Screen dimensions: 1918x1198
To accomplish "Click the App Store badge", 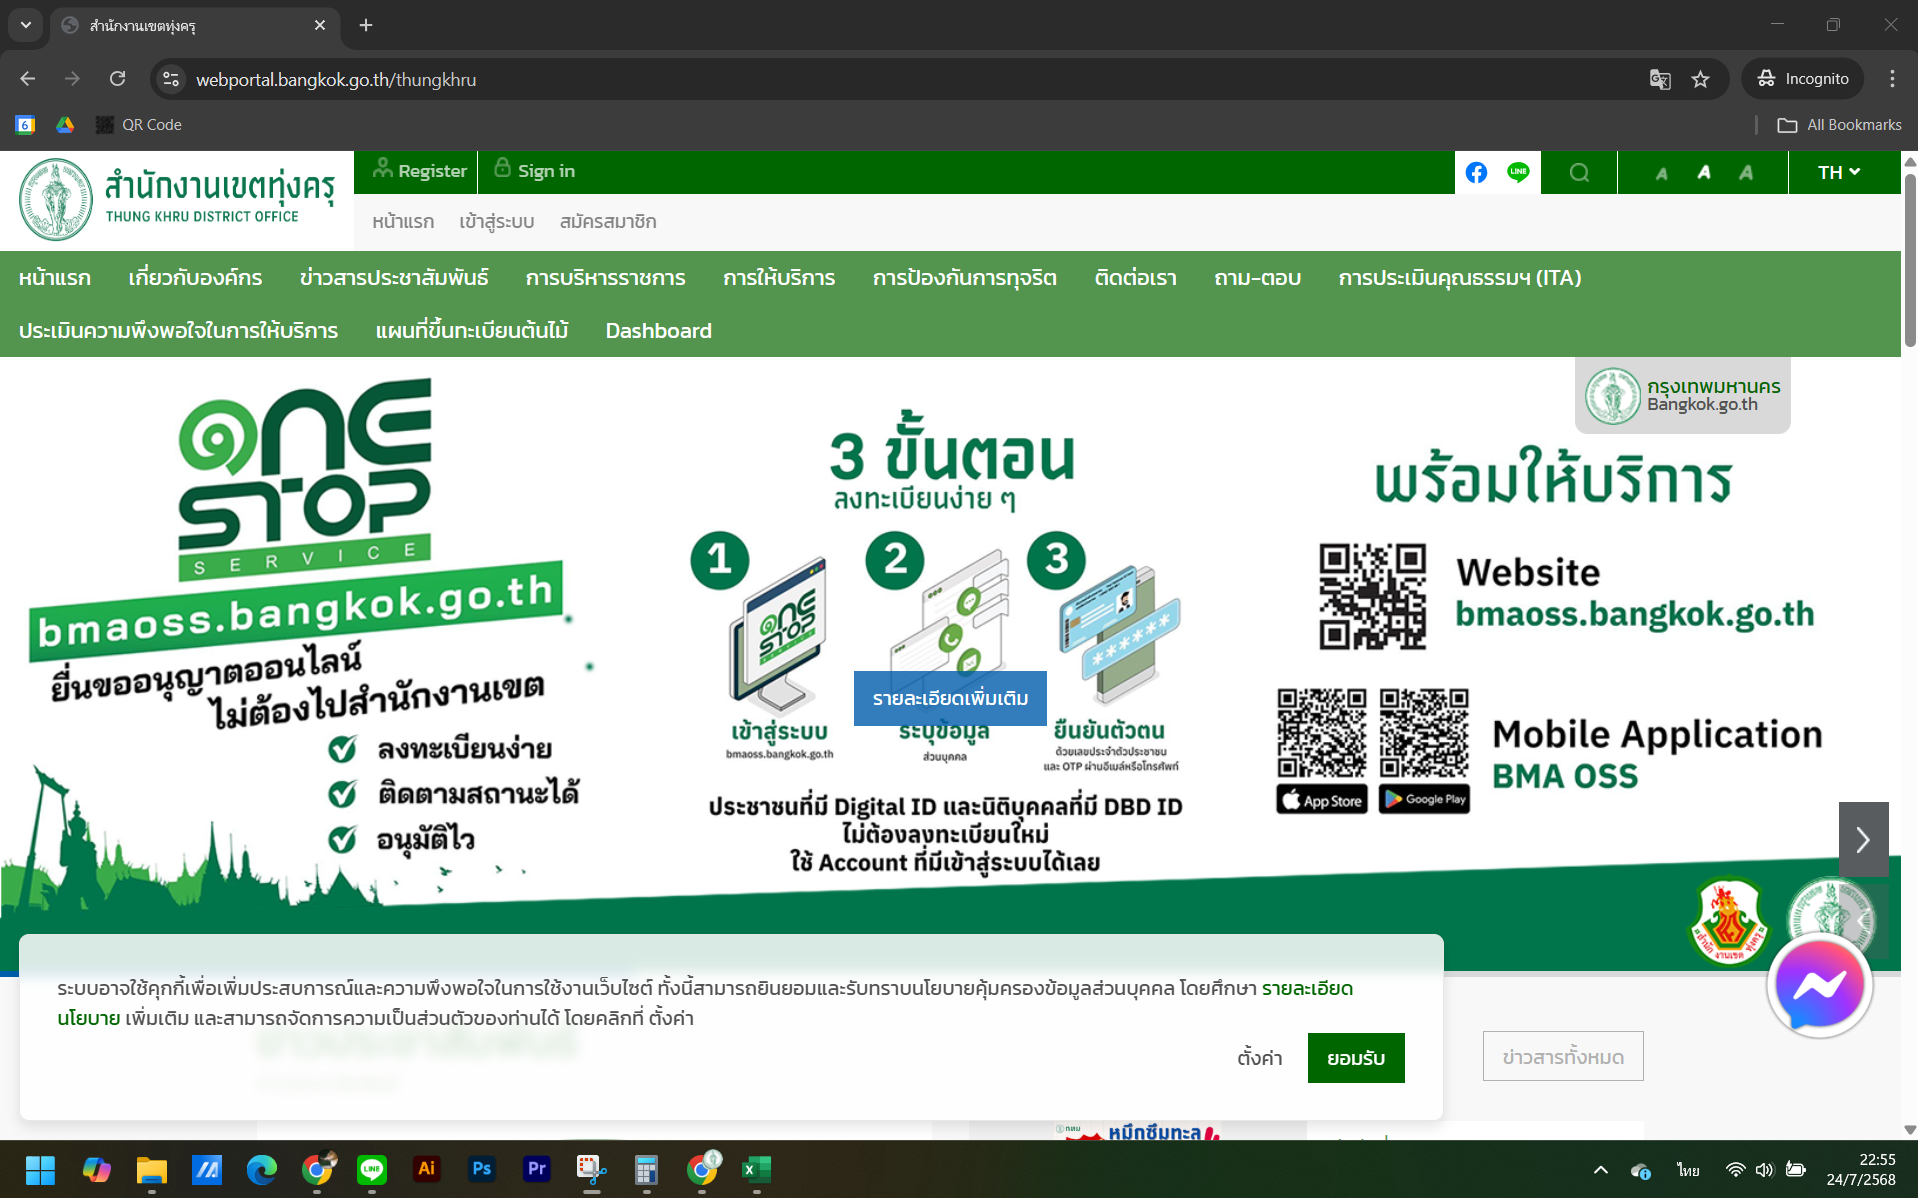I will [1322, 800].
